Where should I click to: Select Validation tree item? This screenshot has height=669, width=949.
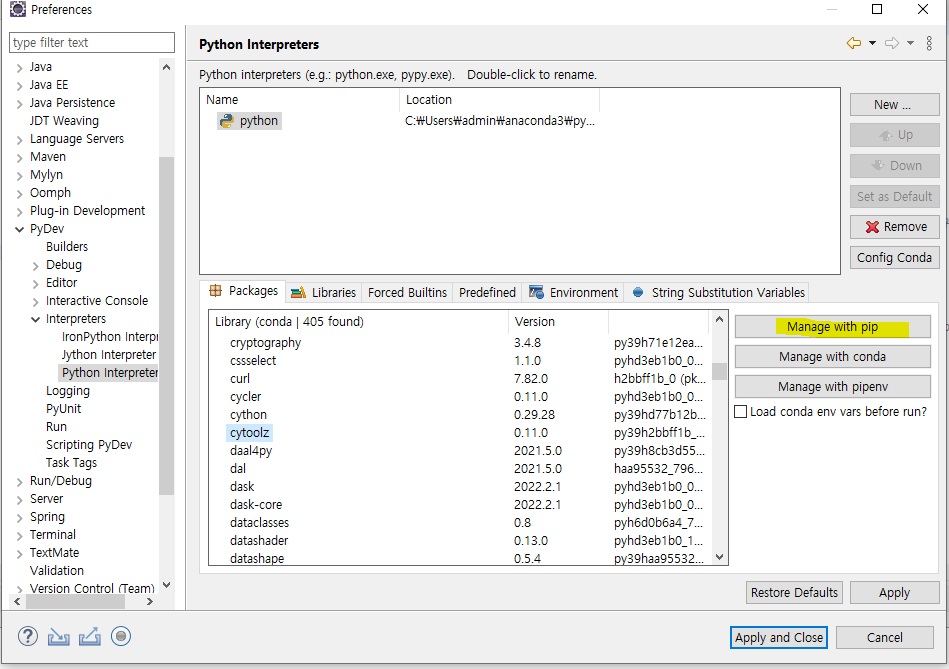click(x=57, y=570)
